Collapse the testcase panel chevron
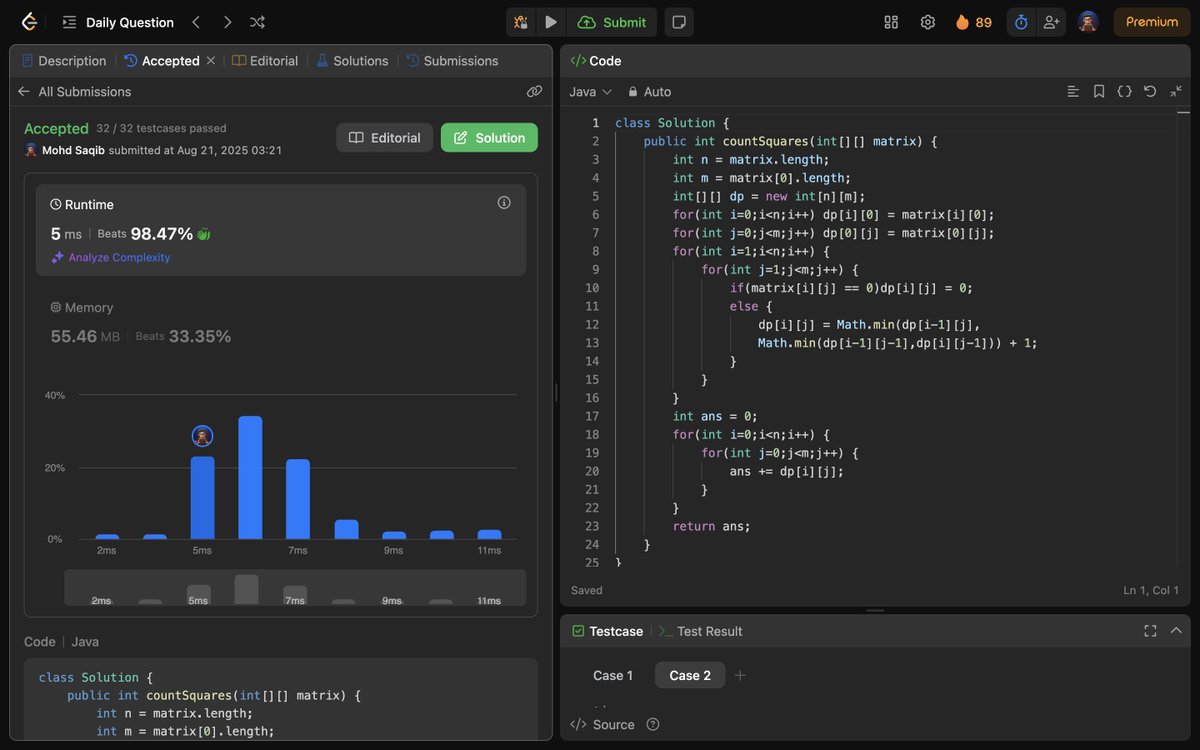The height and width of the screenshot is (750, 1200). tap(1176, 631)
